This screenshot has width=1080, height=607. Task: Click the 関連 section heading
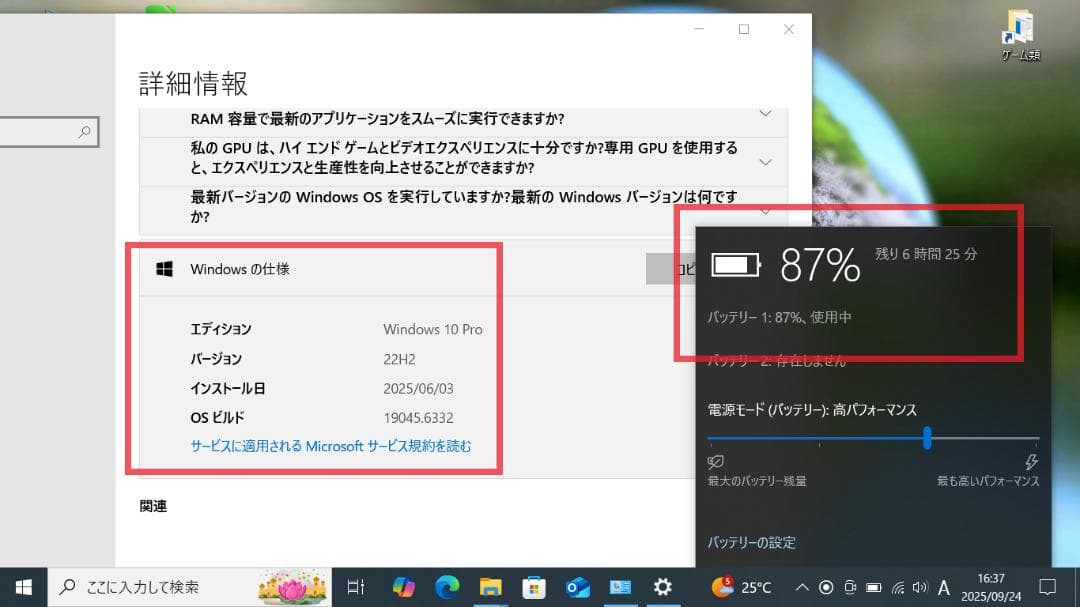click(153, 506)
